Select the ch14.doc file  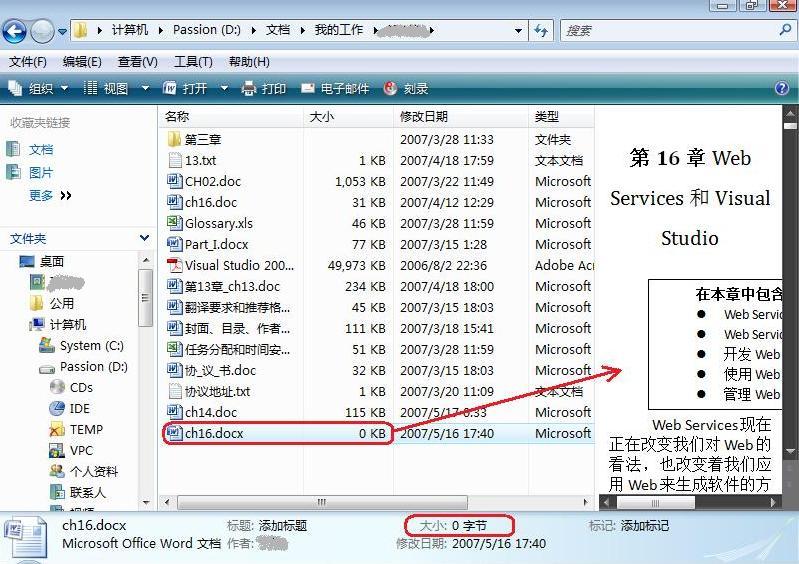coord(210,412)
